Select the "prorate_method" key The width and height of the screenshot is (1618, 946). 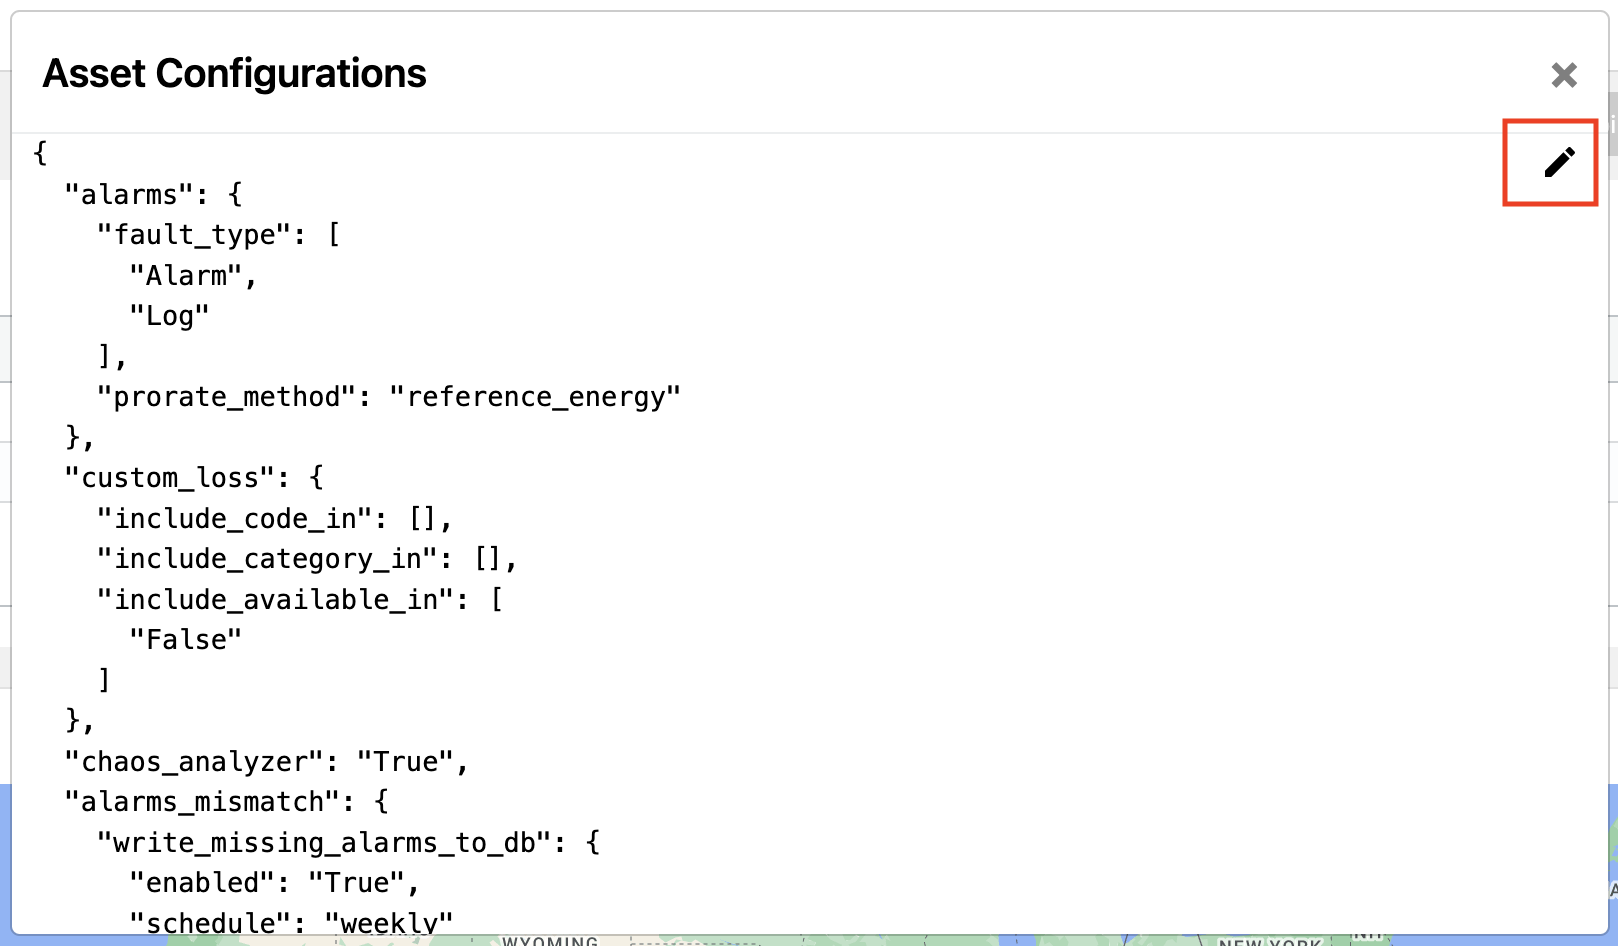[x=227, y=397]
